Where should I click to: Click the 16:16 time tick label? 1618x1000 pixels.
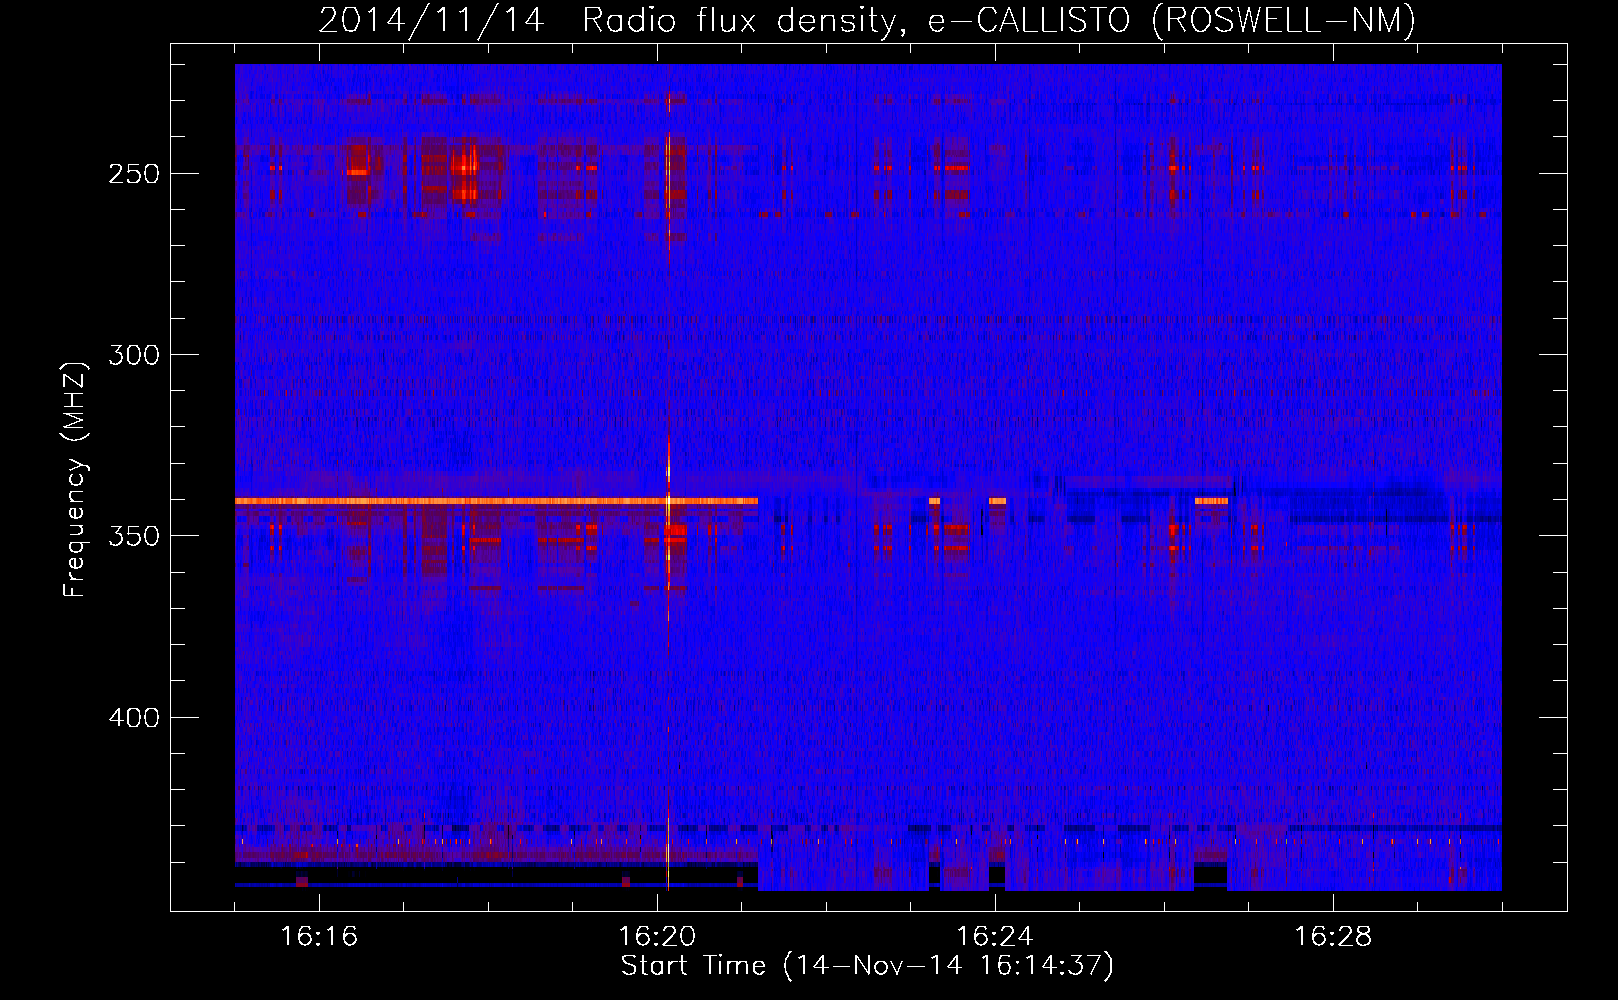(x=319, y=936)
